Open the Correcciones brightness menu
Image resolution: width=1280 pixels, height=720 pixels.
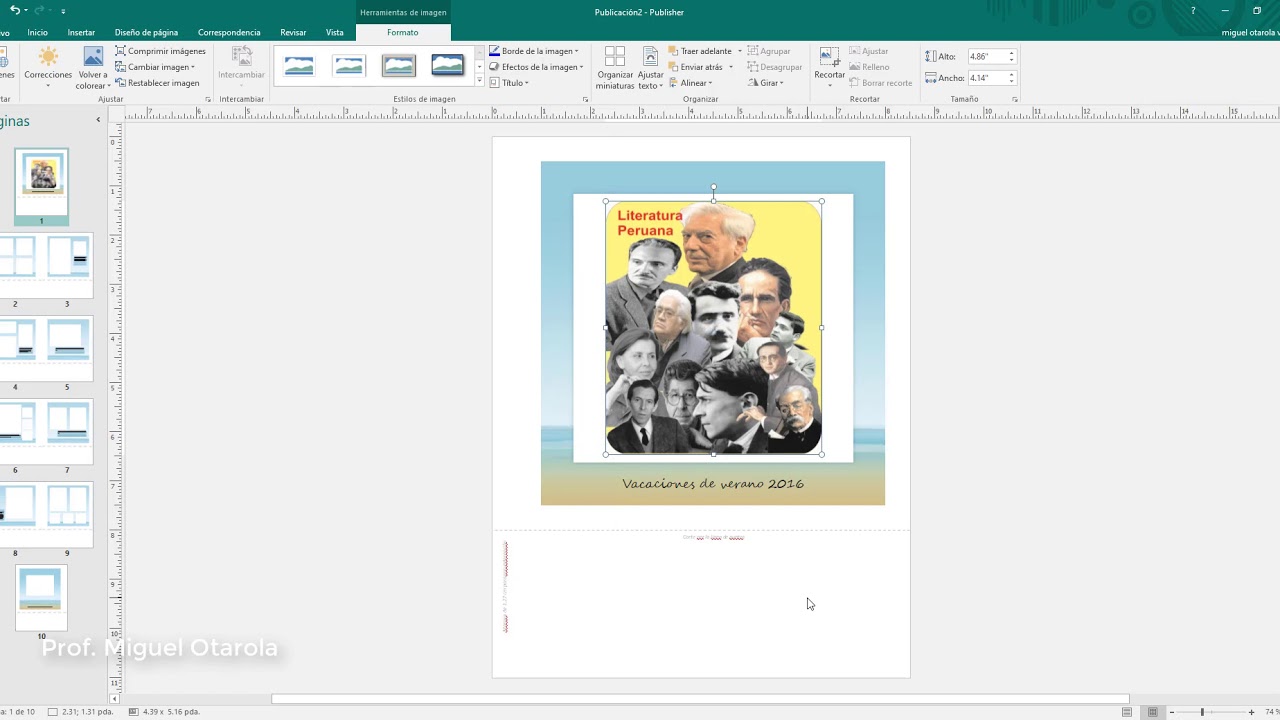click(x=48, y=68)
